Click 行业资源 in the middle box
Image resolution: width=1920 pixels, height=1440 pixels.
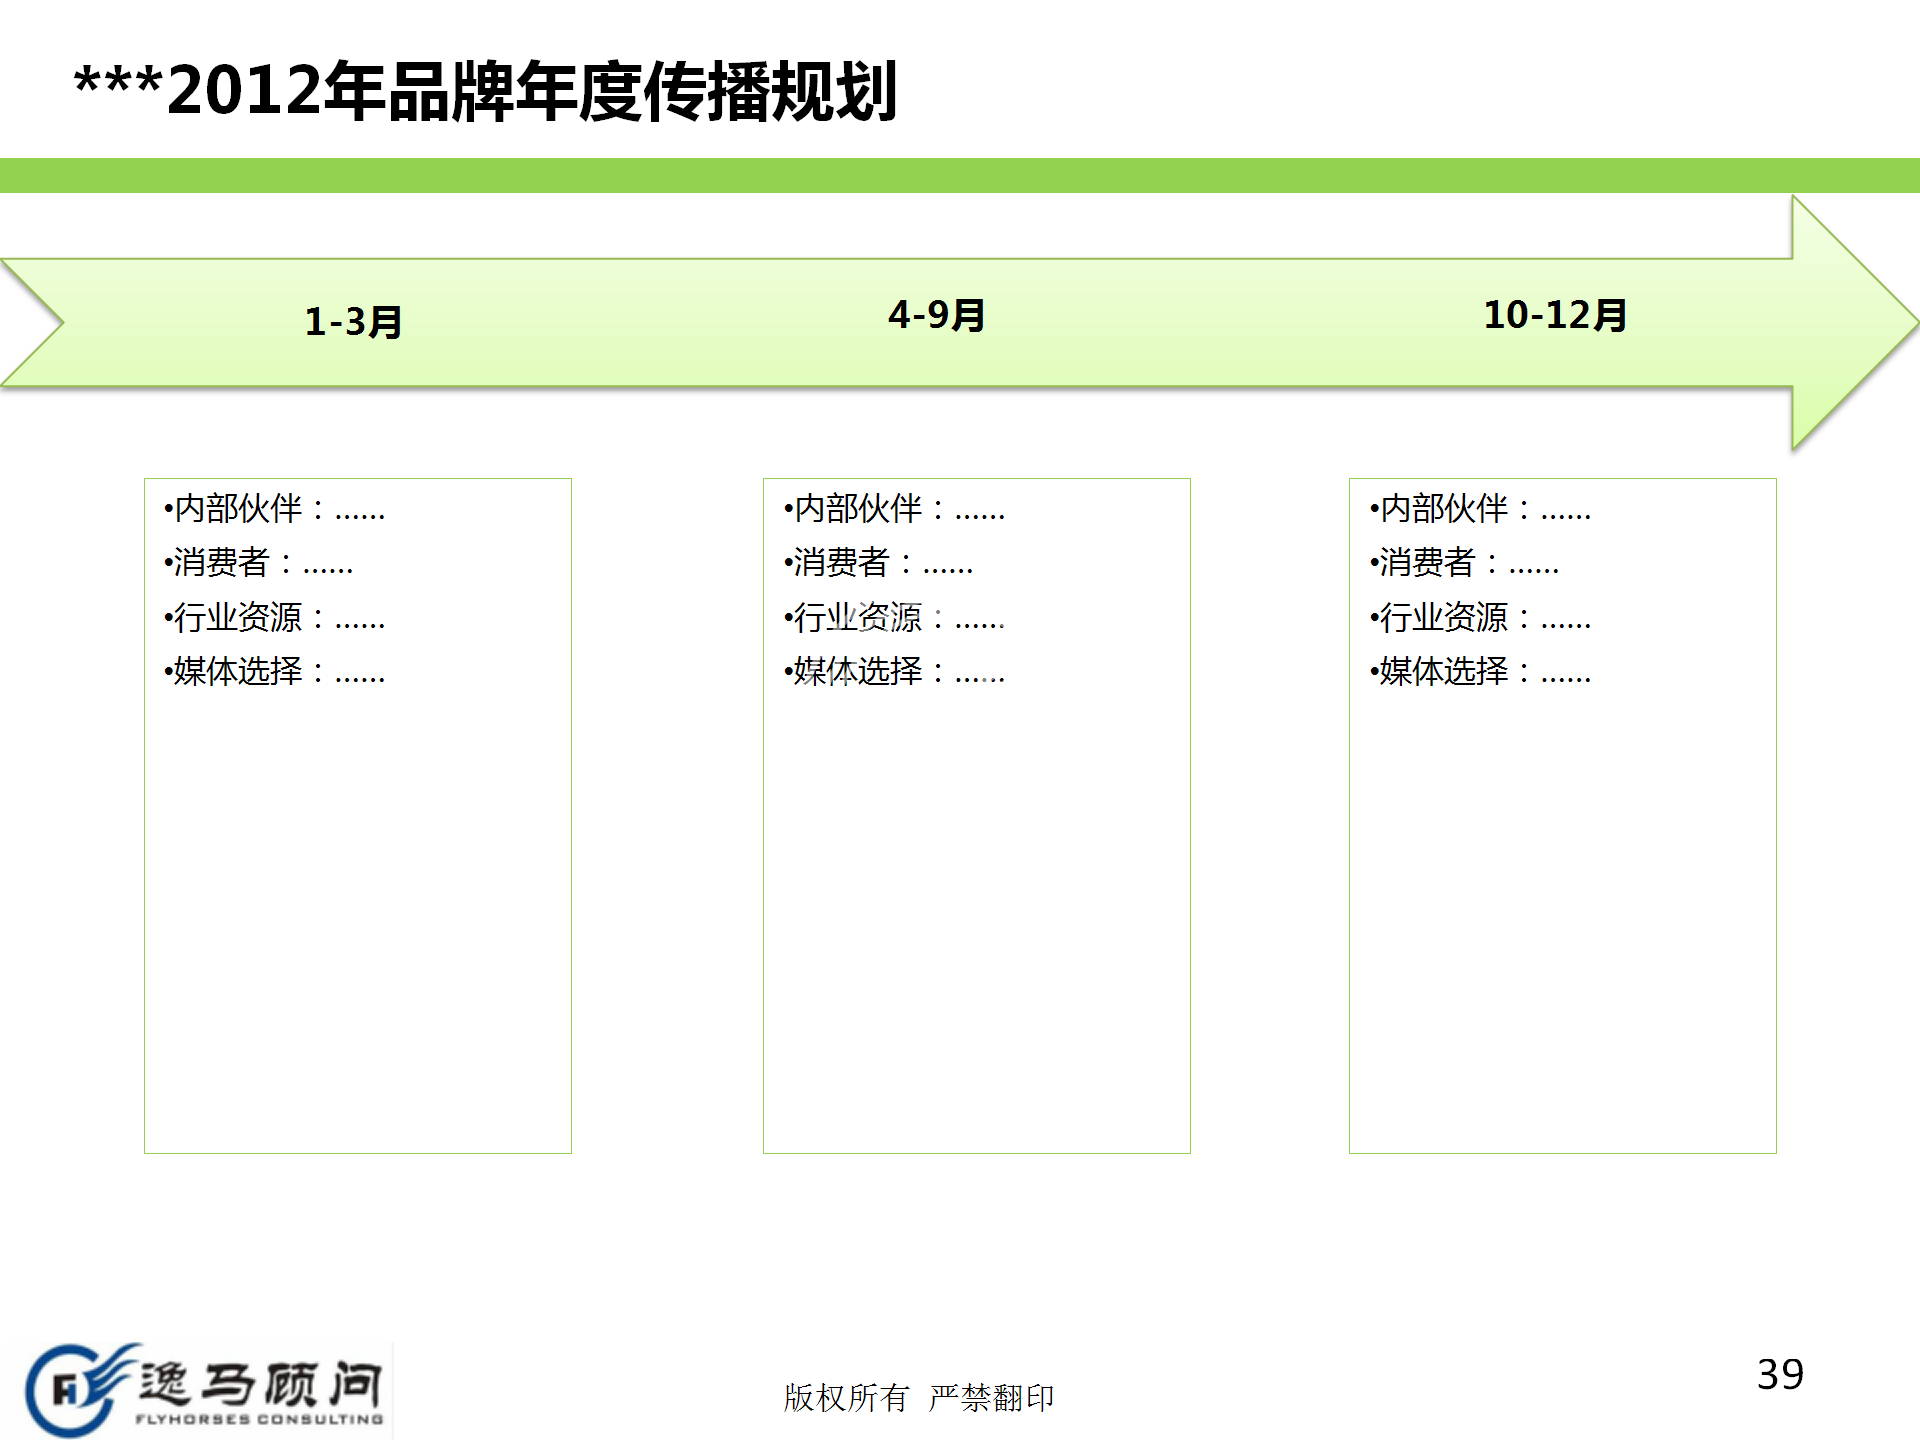(x=858, y=618)
